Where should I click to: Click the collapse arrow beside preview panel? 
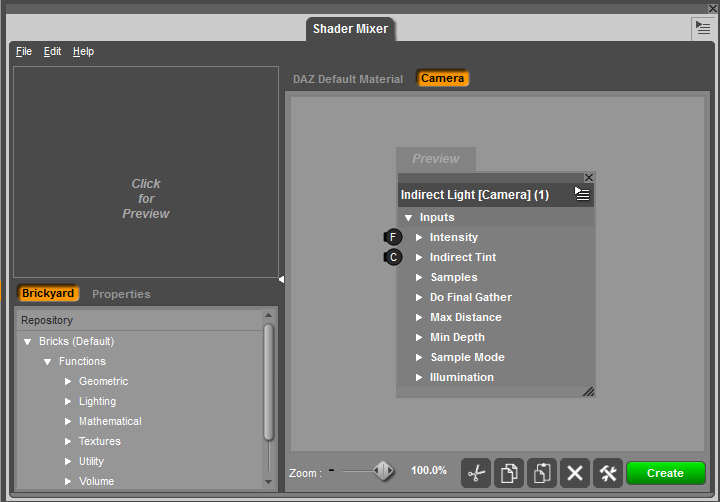[281, 279]
